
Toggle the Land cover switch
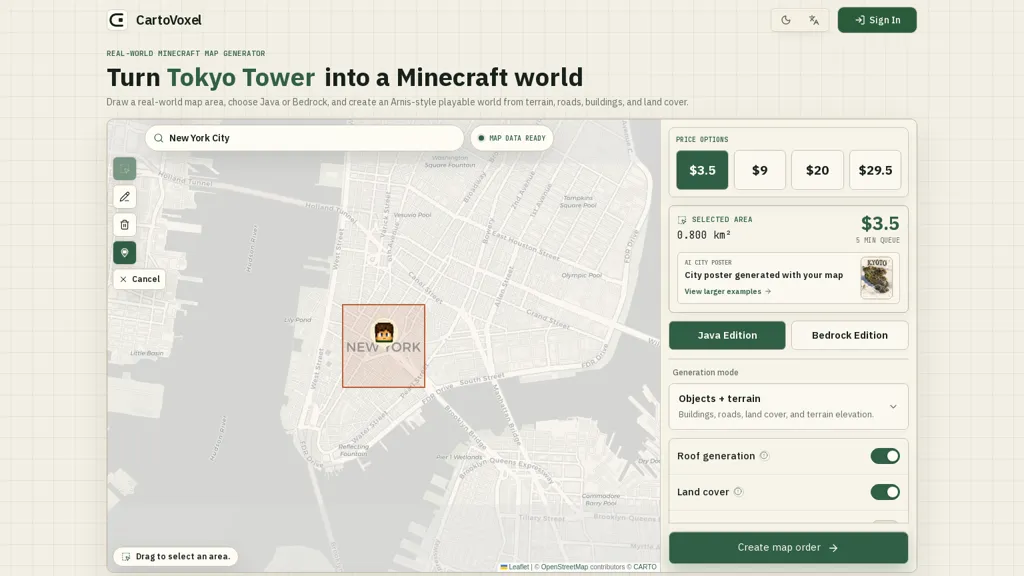point(885,492)
